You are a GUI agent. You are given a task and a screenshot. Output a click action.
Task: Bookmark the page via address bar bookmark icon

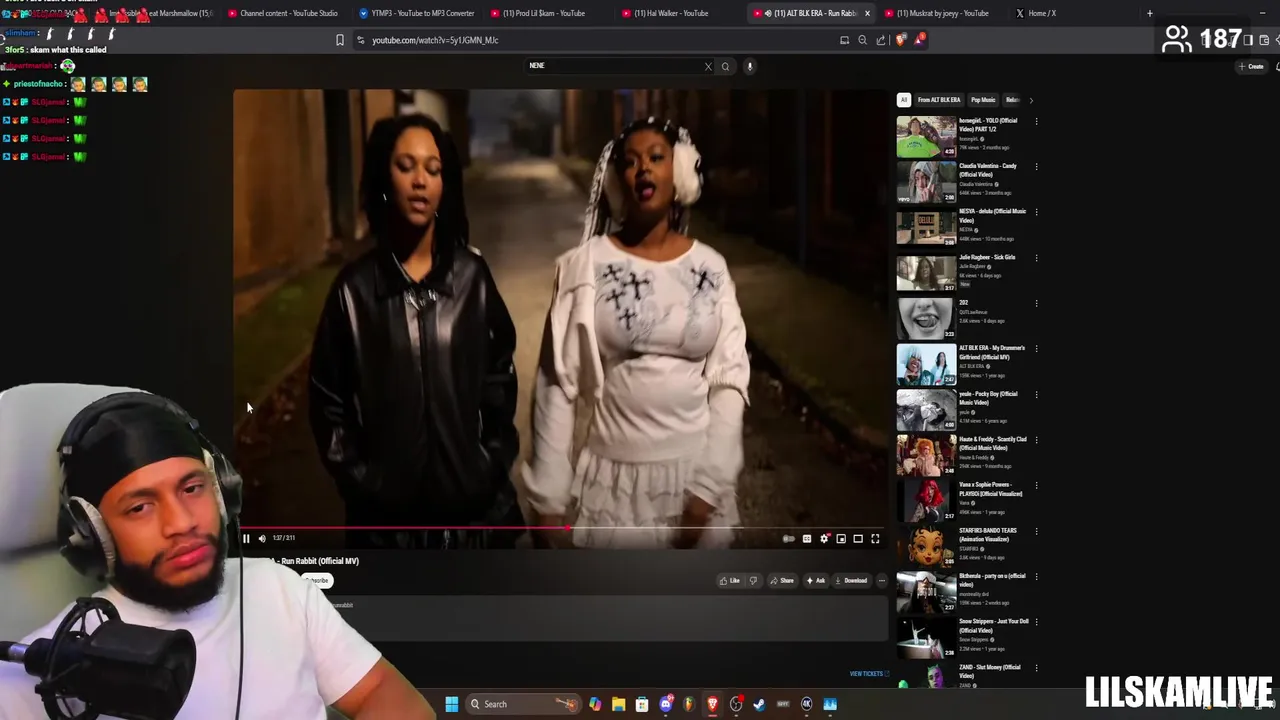tap(340, 40)
